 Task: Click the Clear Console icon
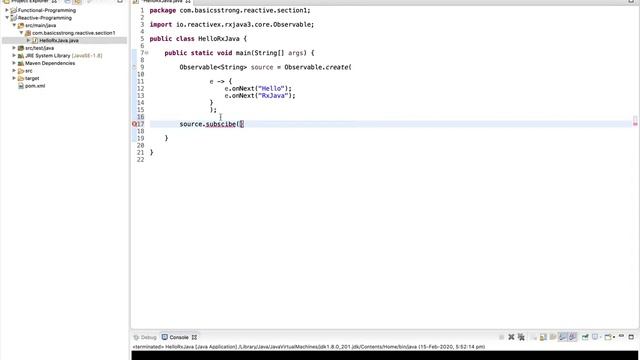point(534,337)
